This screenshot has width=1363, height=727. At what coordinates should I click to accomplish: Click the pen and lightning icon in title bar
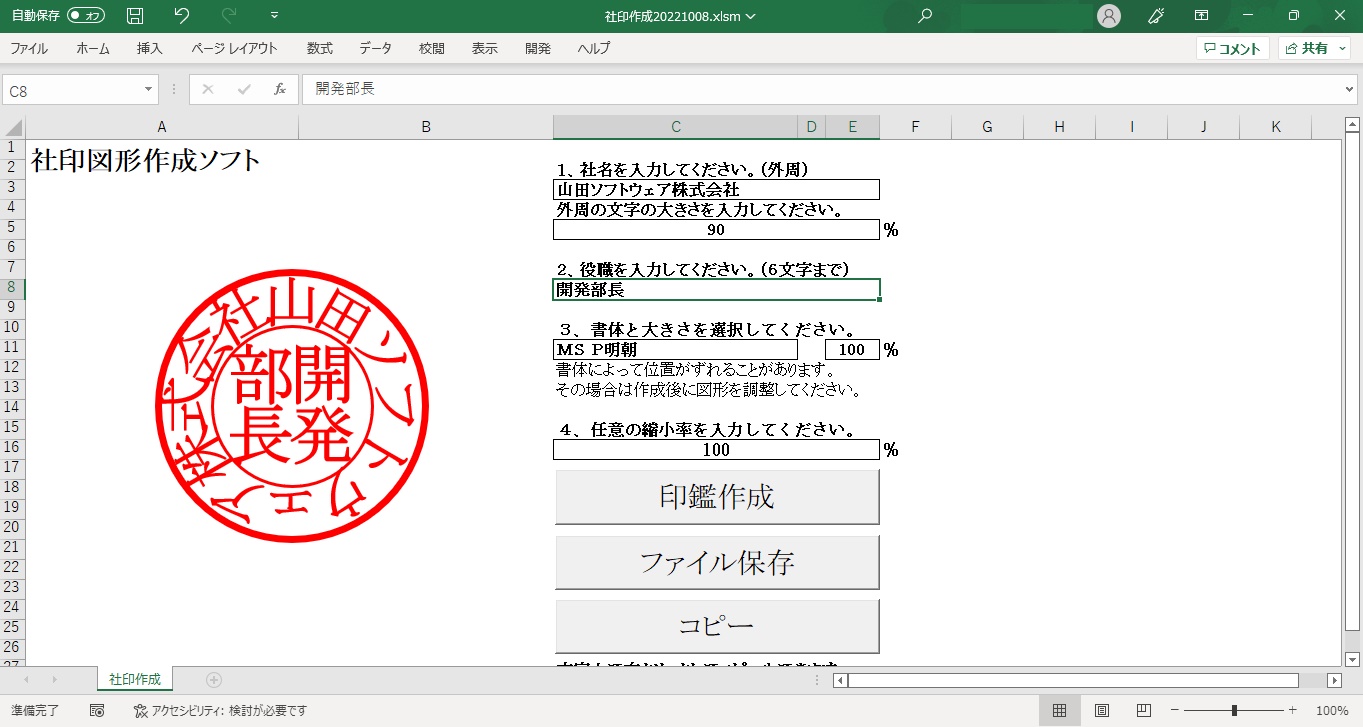coord(1157,16)
